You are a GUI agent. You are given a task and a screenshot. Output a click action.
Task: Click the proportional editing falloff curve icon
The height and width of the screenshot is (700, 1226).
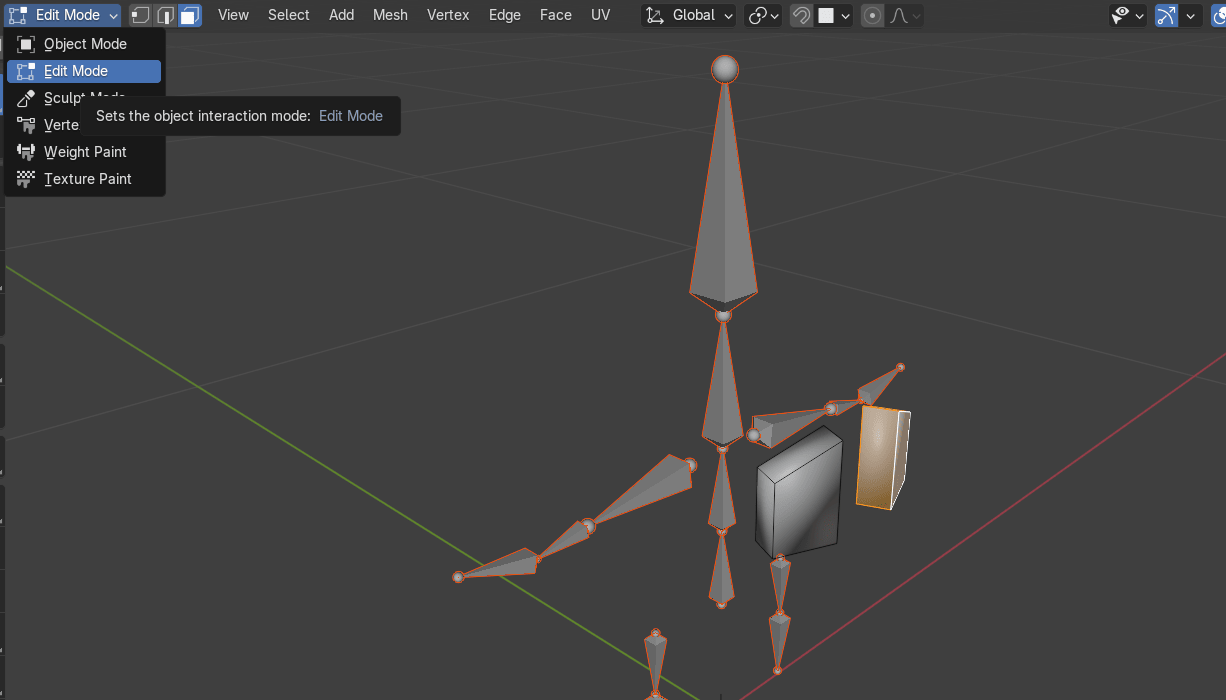point(905,15)
